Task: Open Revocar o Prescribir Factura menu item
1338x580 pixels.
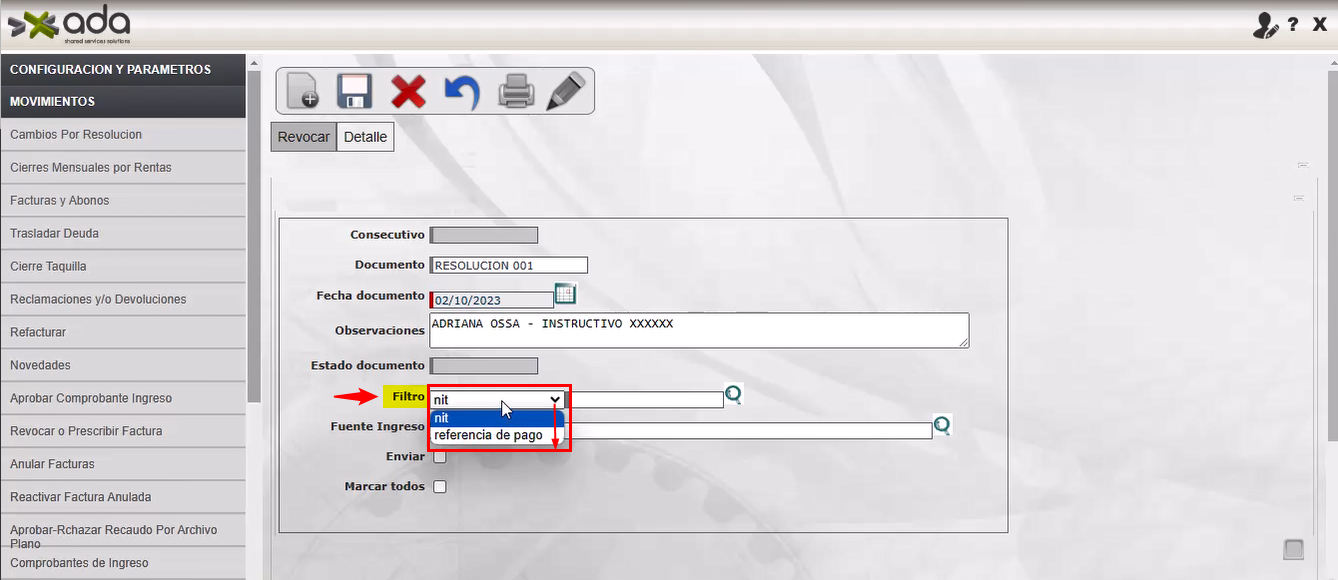Action: click(x=86, y=431)
